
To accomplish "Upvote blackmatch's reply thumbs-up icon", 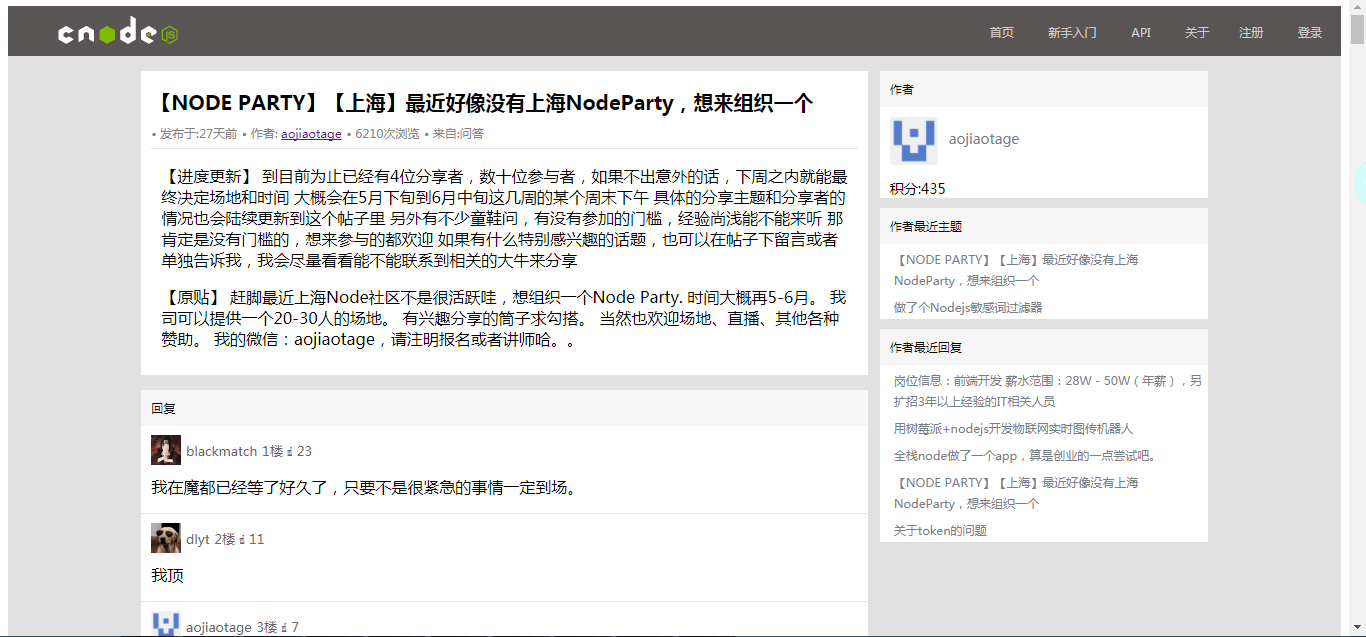I will coord(289,451).
